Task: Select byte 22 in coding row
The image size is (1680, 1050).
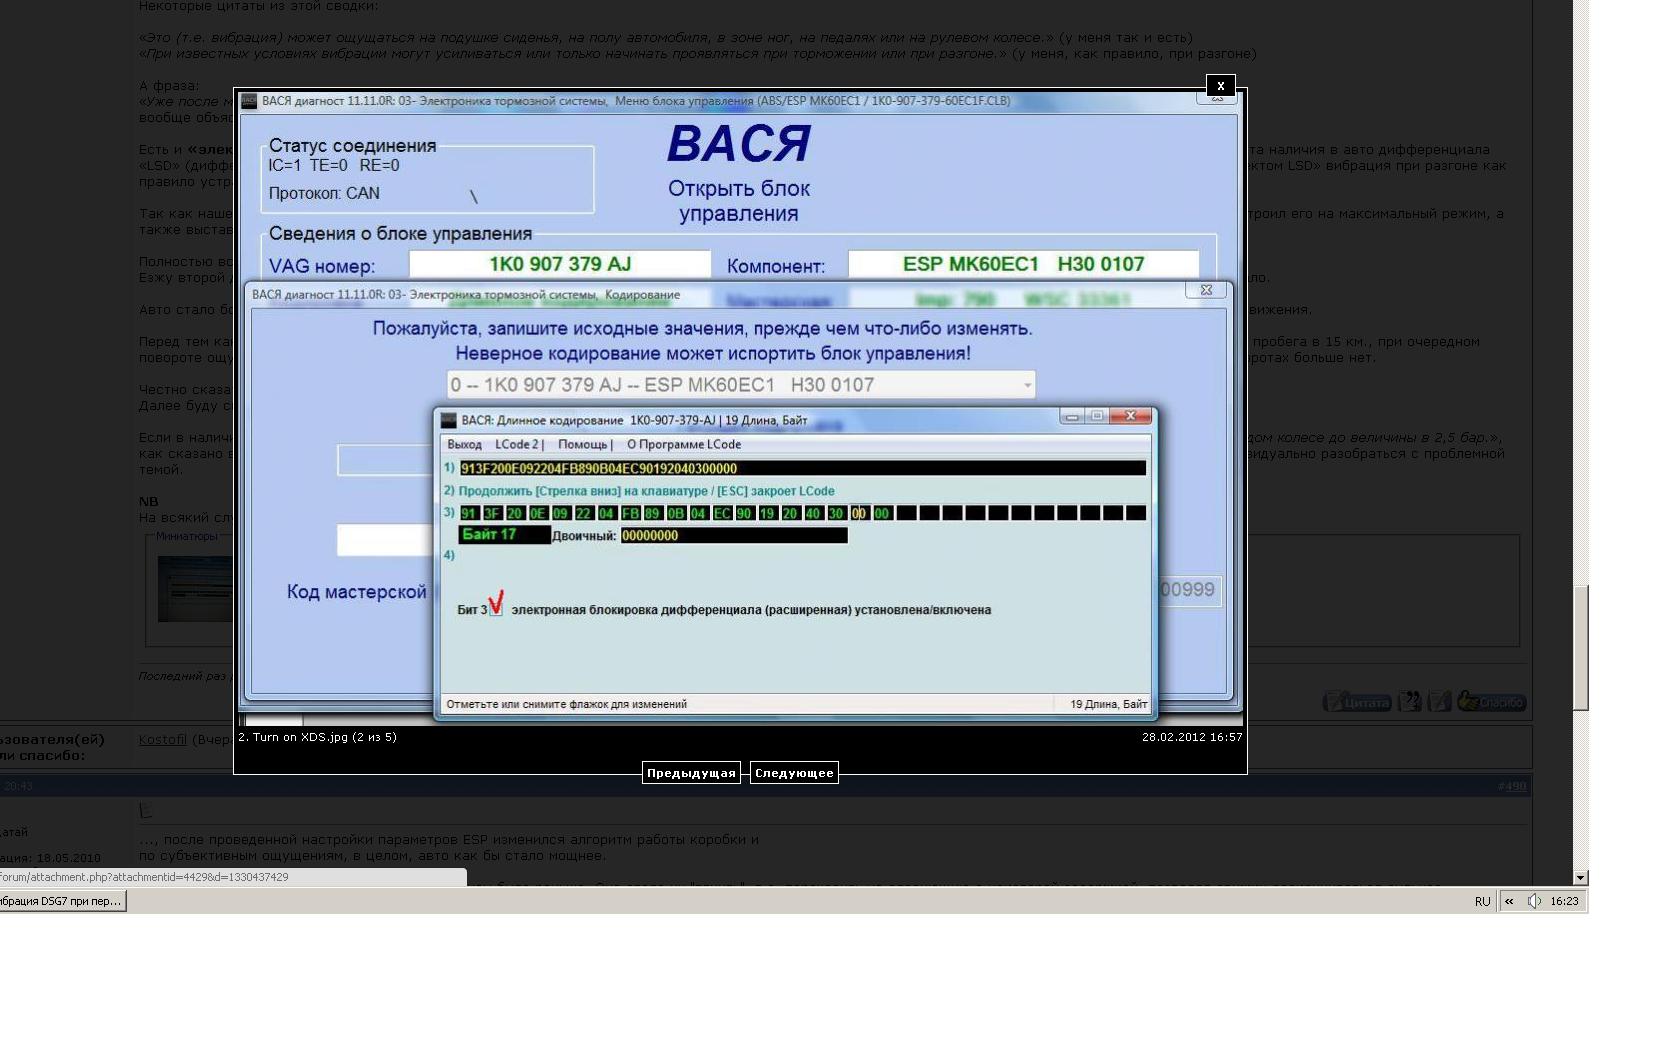Action: click(583, 513)
